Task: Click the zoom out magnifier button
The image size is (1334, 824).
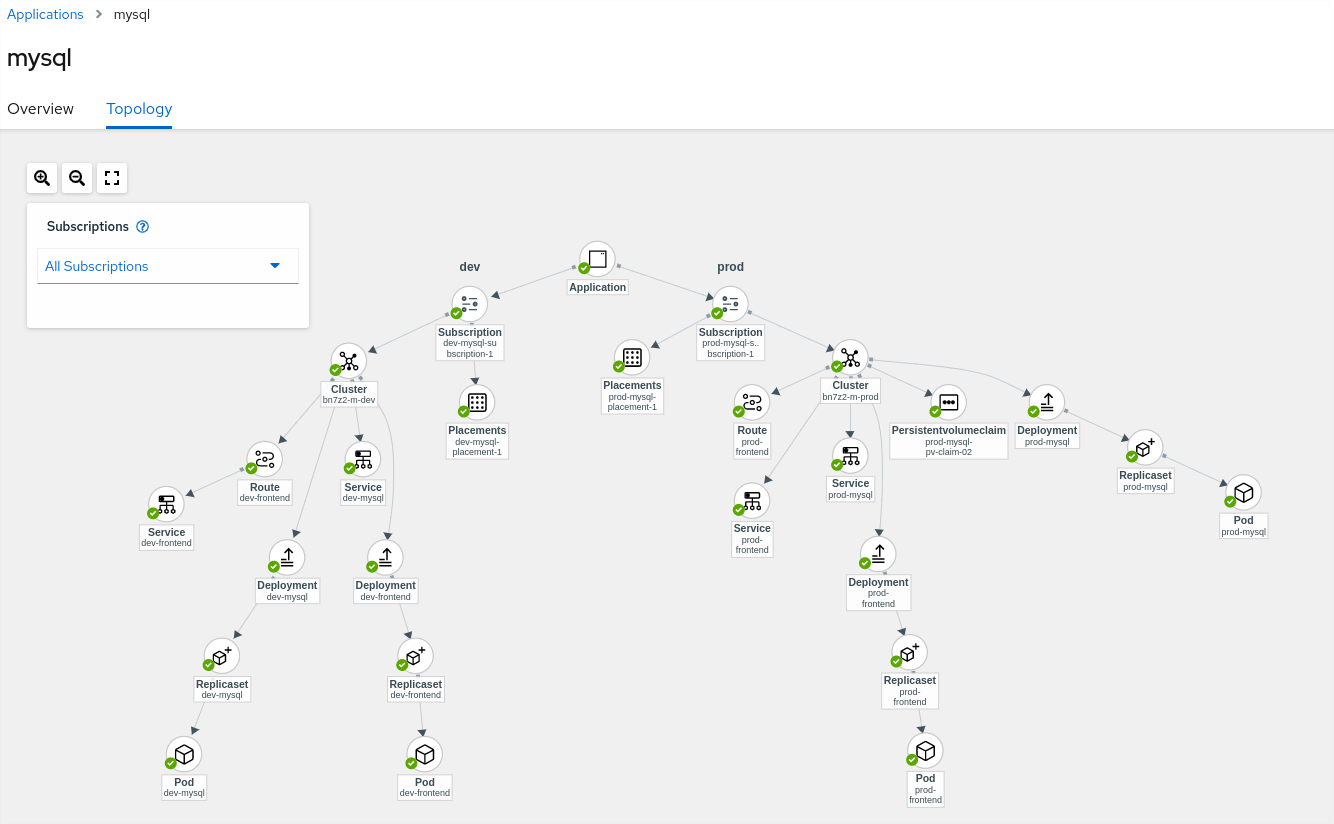Action: tap(77, 178)
